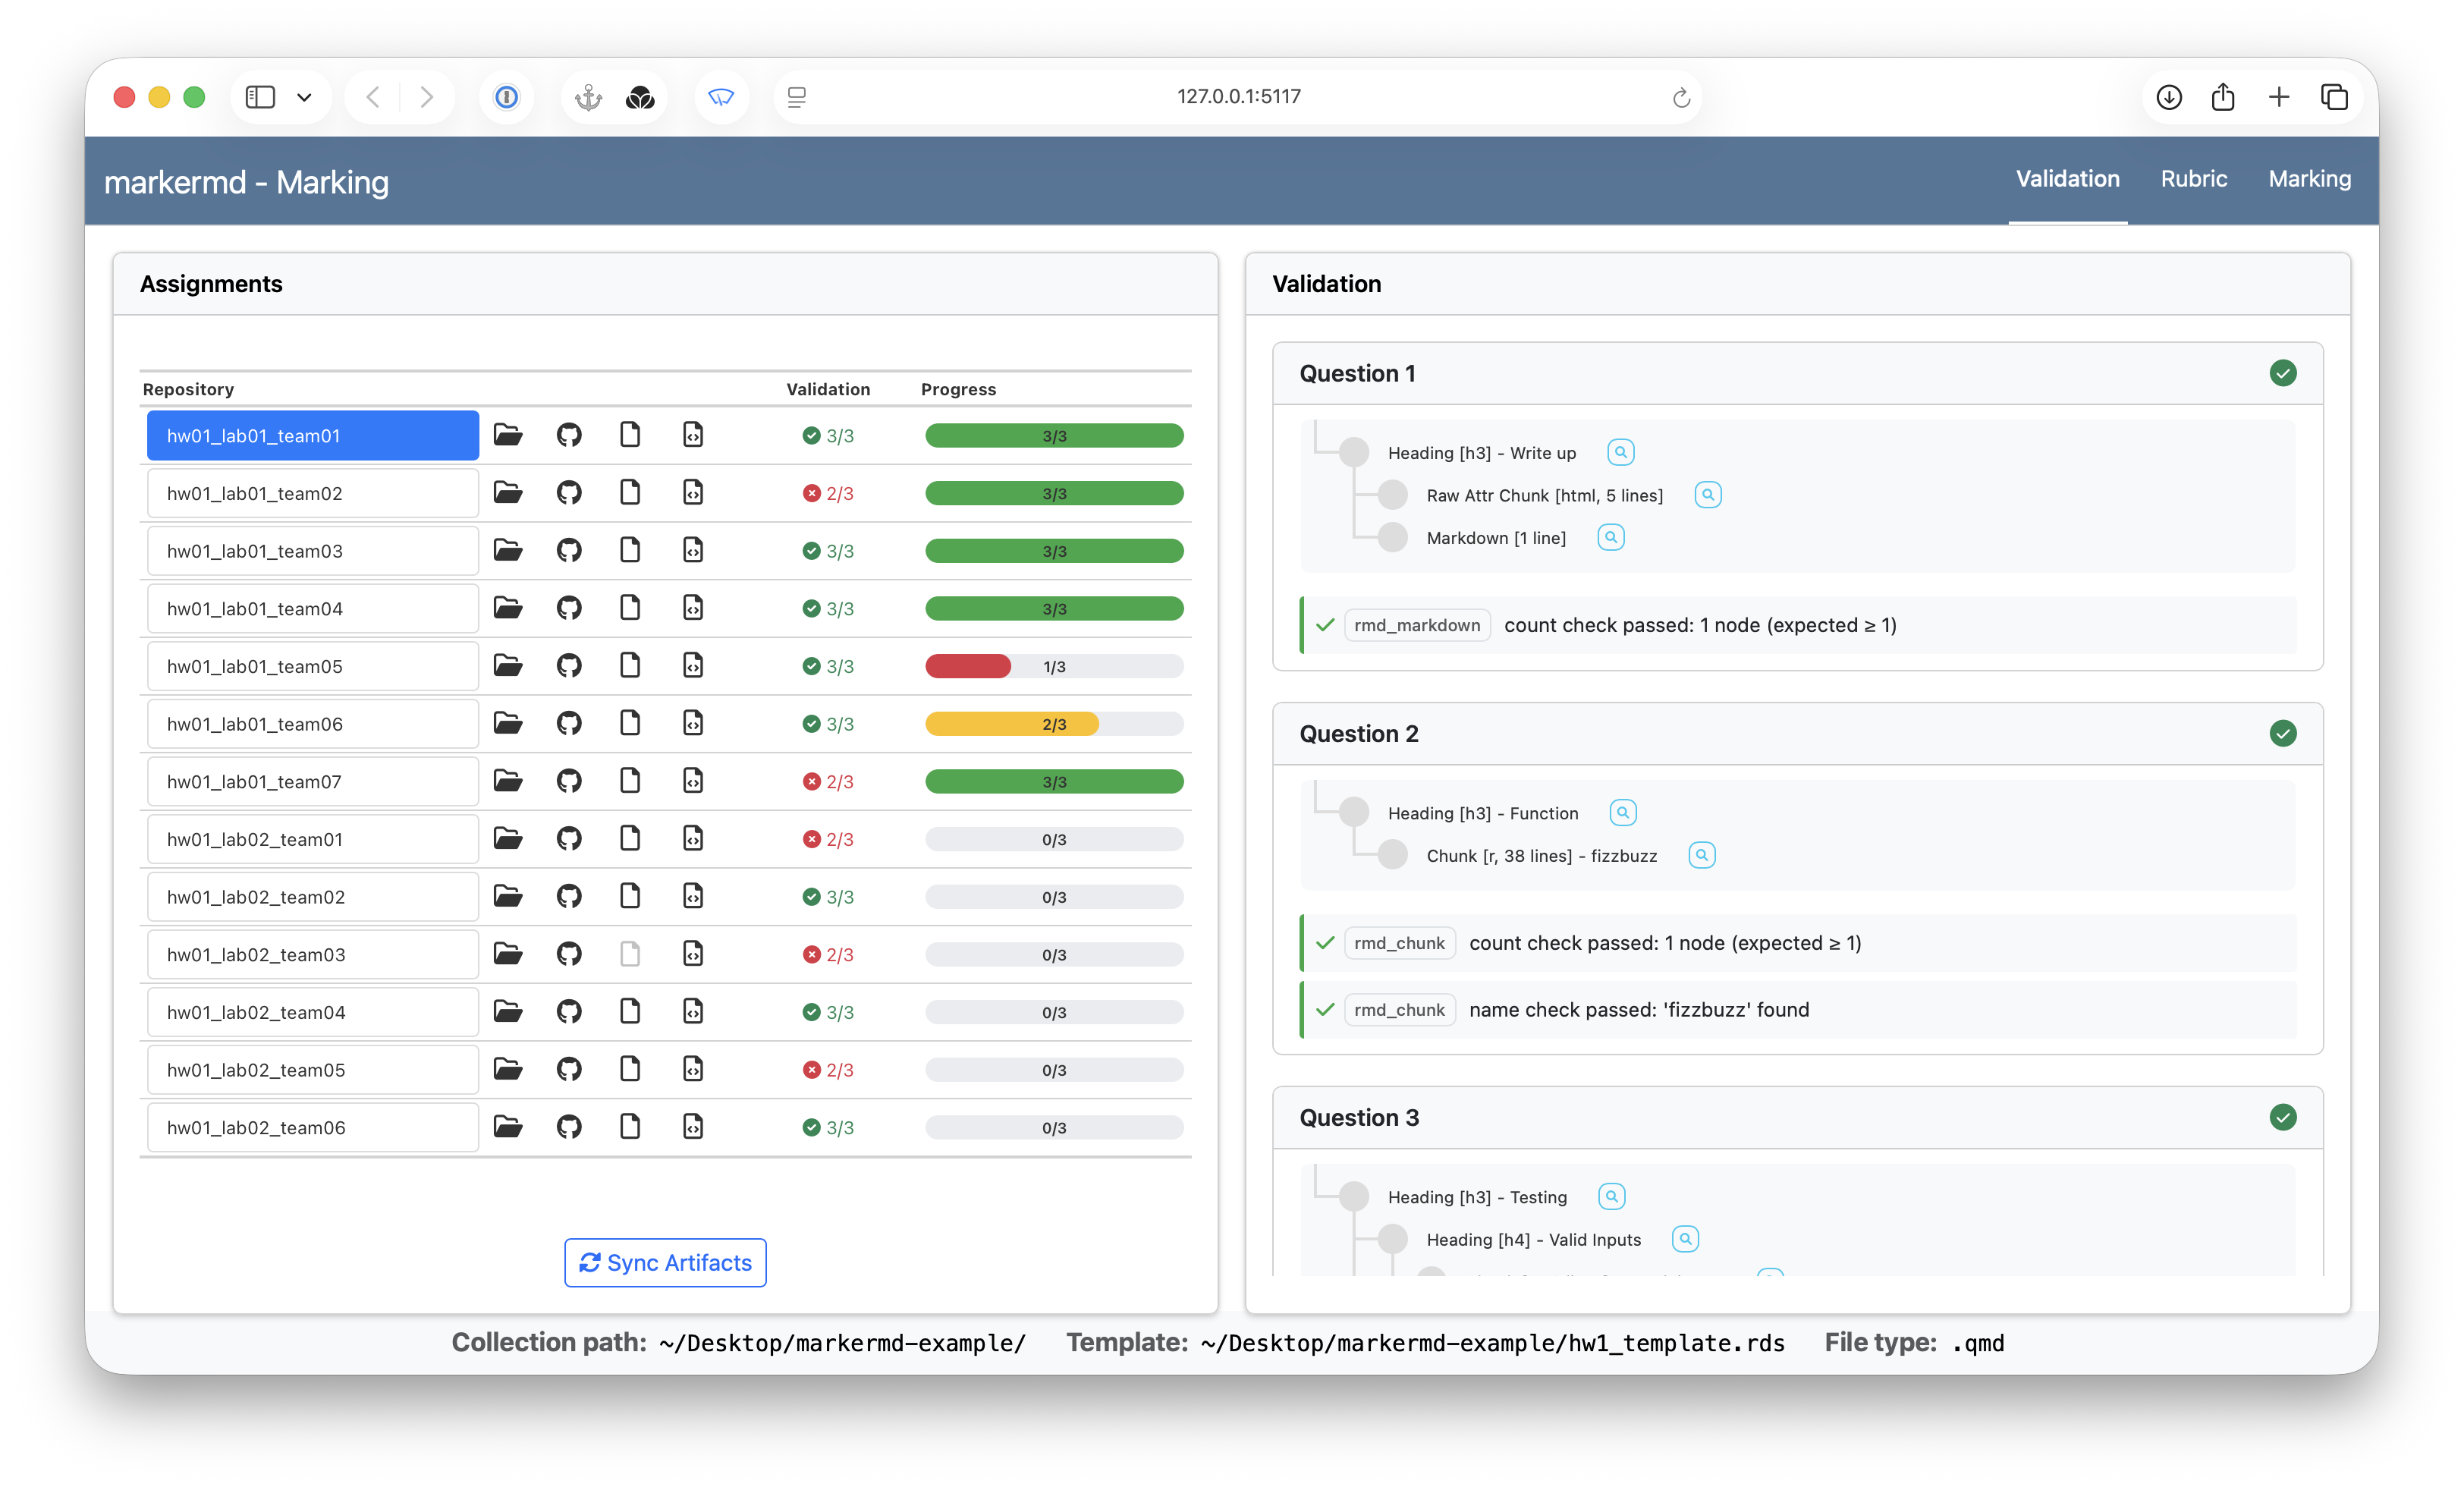Select hw01_lab02_team03 repository
This screenshot has width=2464, height=1487.
point(313,954)
